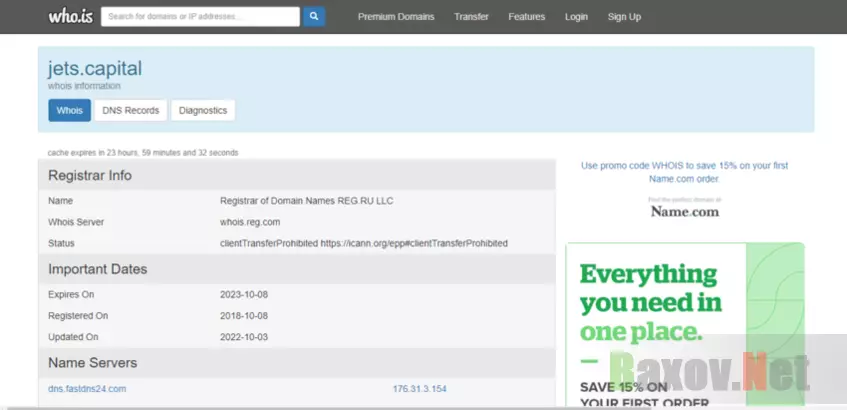This screenshot has width=847, height=410.
Task: Open the Sign Up page
Action: [624, 17]
